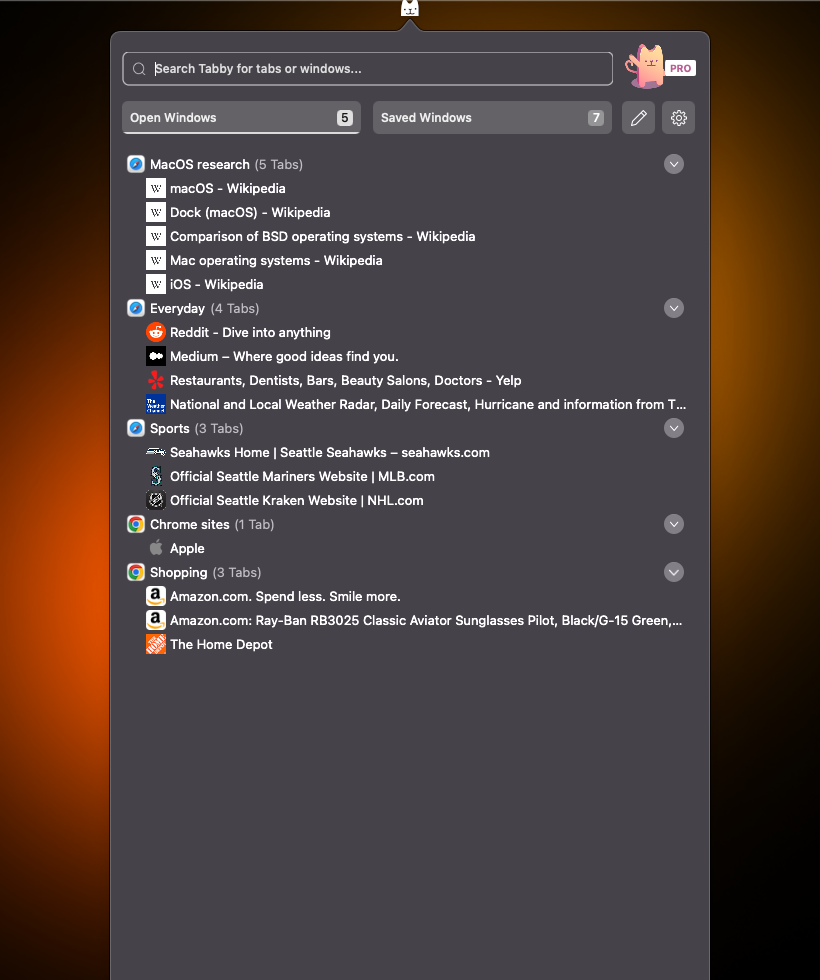Open Seahawks Home | Seattle Seahawks tab
This screenshot has width=820, height=980.
click(x=330, y=452)
